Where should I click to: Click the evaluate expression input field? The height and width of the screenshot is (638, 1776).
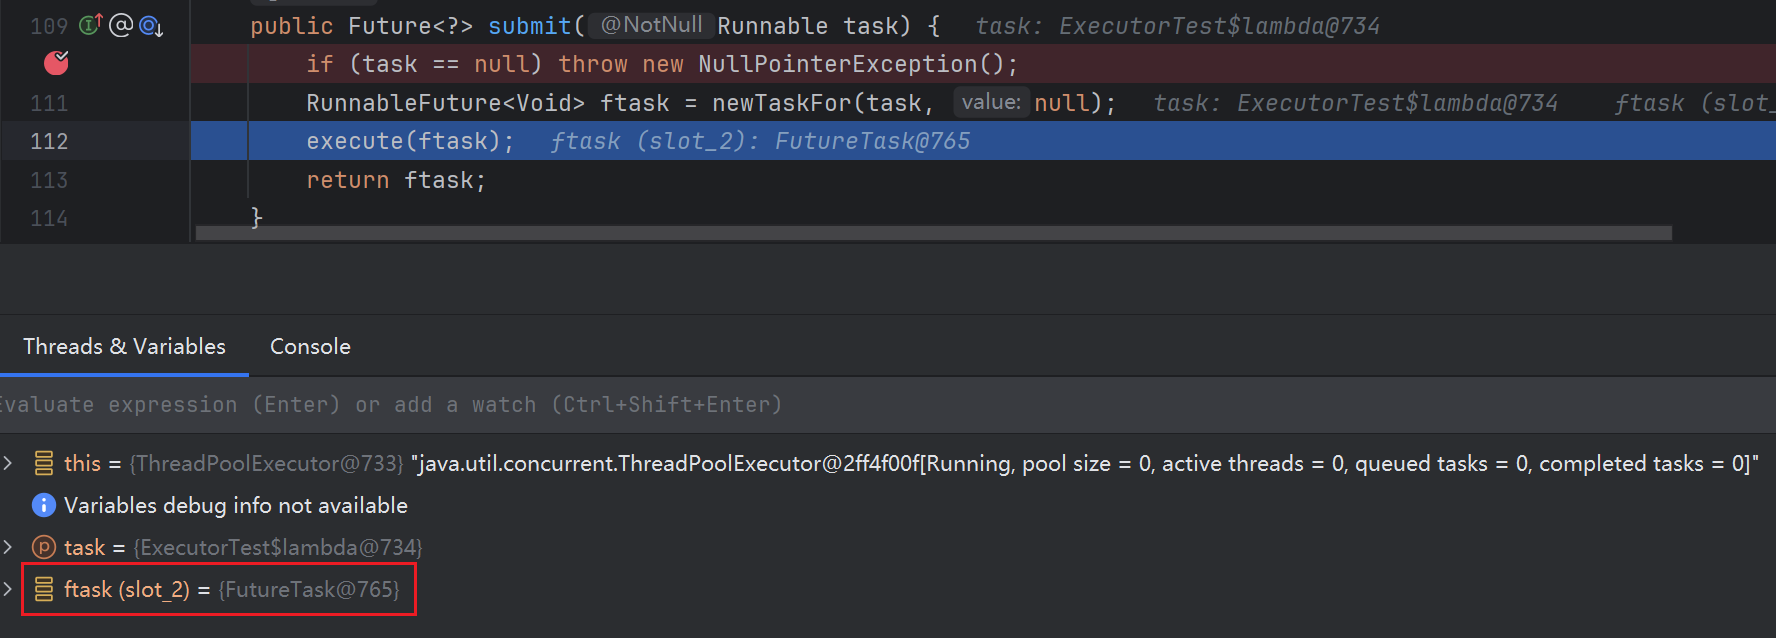click(600, 405)
